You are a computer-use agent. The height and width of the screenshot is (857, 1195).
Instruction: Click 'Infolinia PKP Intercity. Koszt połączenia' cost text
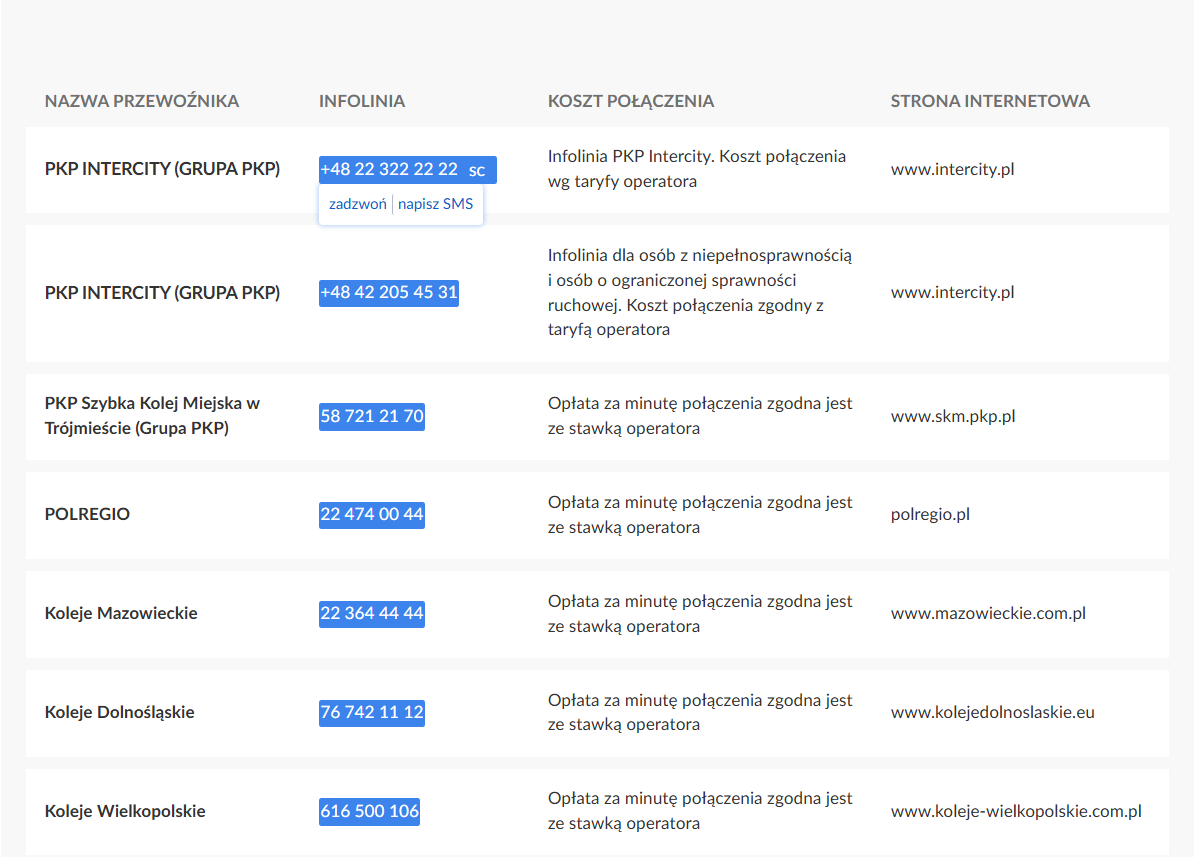697,169
